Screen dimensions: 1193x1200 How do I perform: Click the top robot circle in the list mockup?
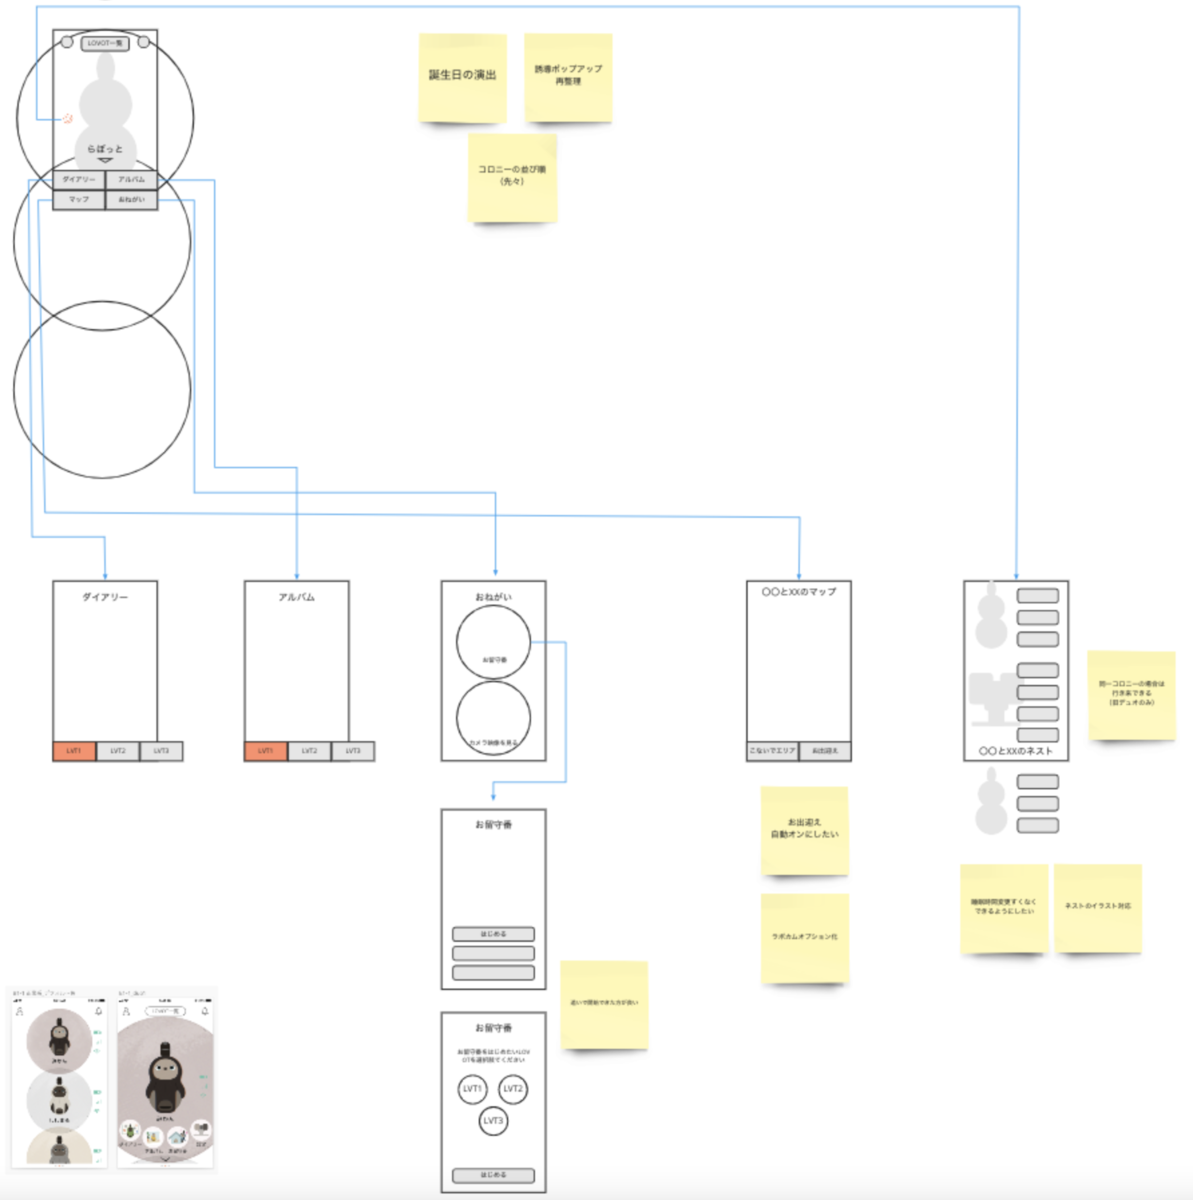click(59, 1041)
